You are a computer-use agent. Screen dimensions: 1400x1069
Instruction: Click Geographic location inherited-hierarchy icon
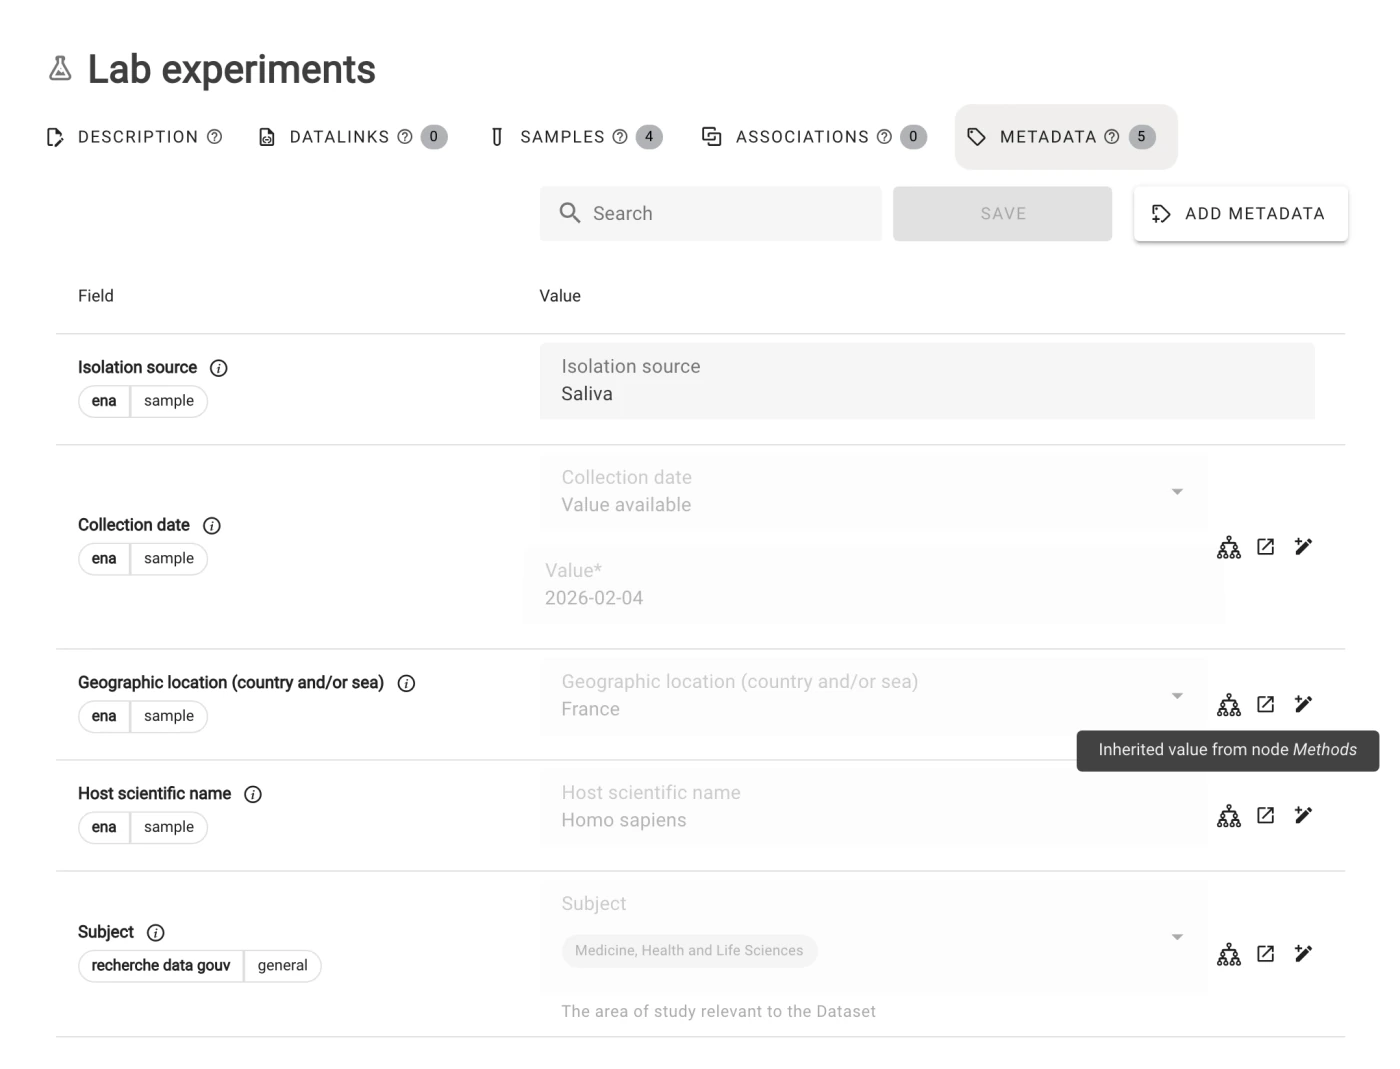point(1229,705)
